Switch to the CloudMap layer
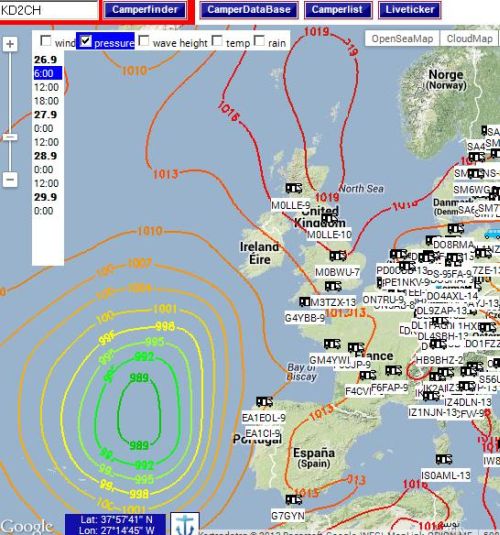This screenshot has height=535, width=500. point(469,39)
